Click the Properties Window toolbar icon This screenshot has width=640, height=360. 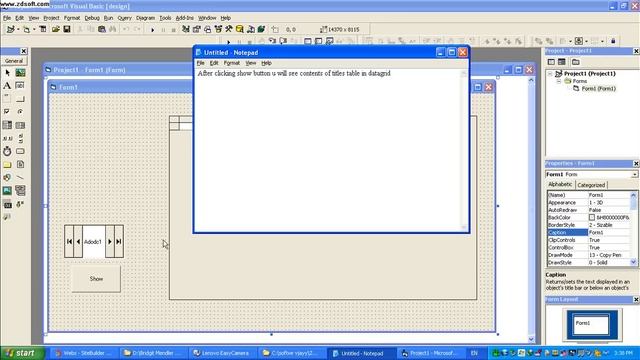tap(197, 29)
